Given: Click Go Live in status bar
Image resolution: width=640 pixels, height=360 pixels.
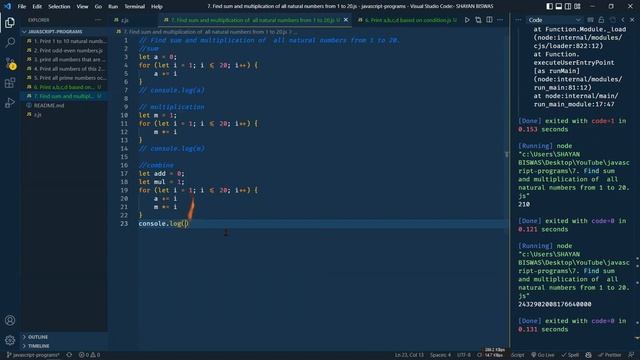Looking at the screenshot, I should tap(542, 355).
